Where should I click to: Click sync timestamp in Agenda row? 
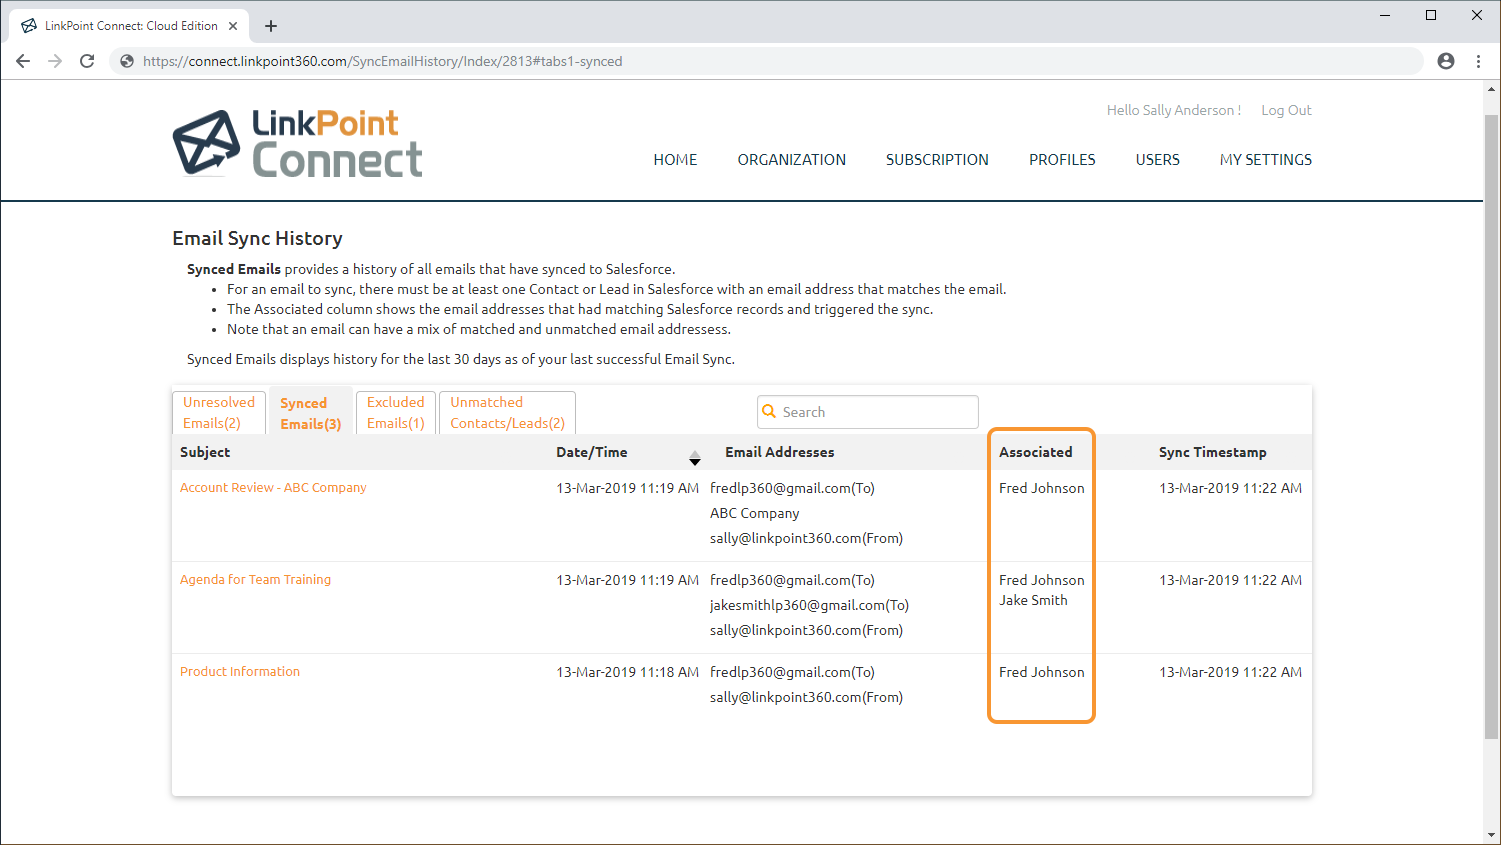point(1230,580)
